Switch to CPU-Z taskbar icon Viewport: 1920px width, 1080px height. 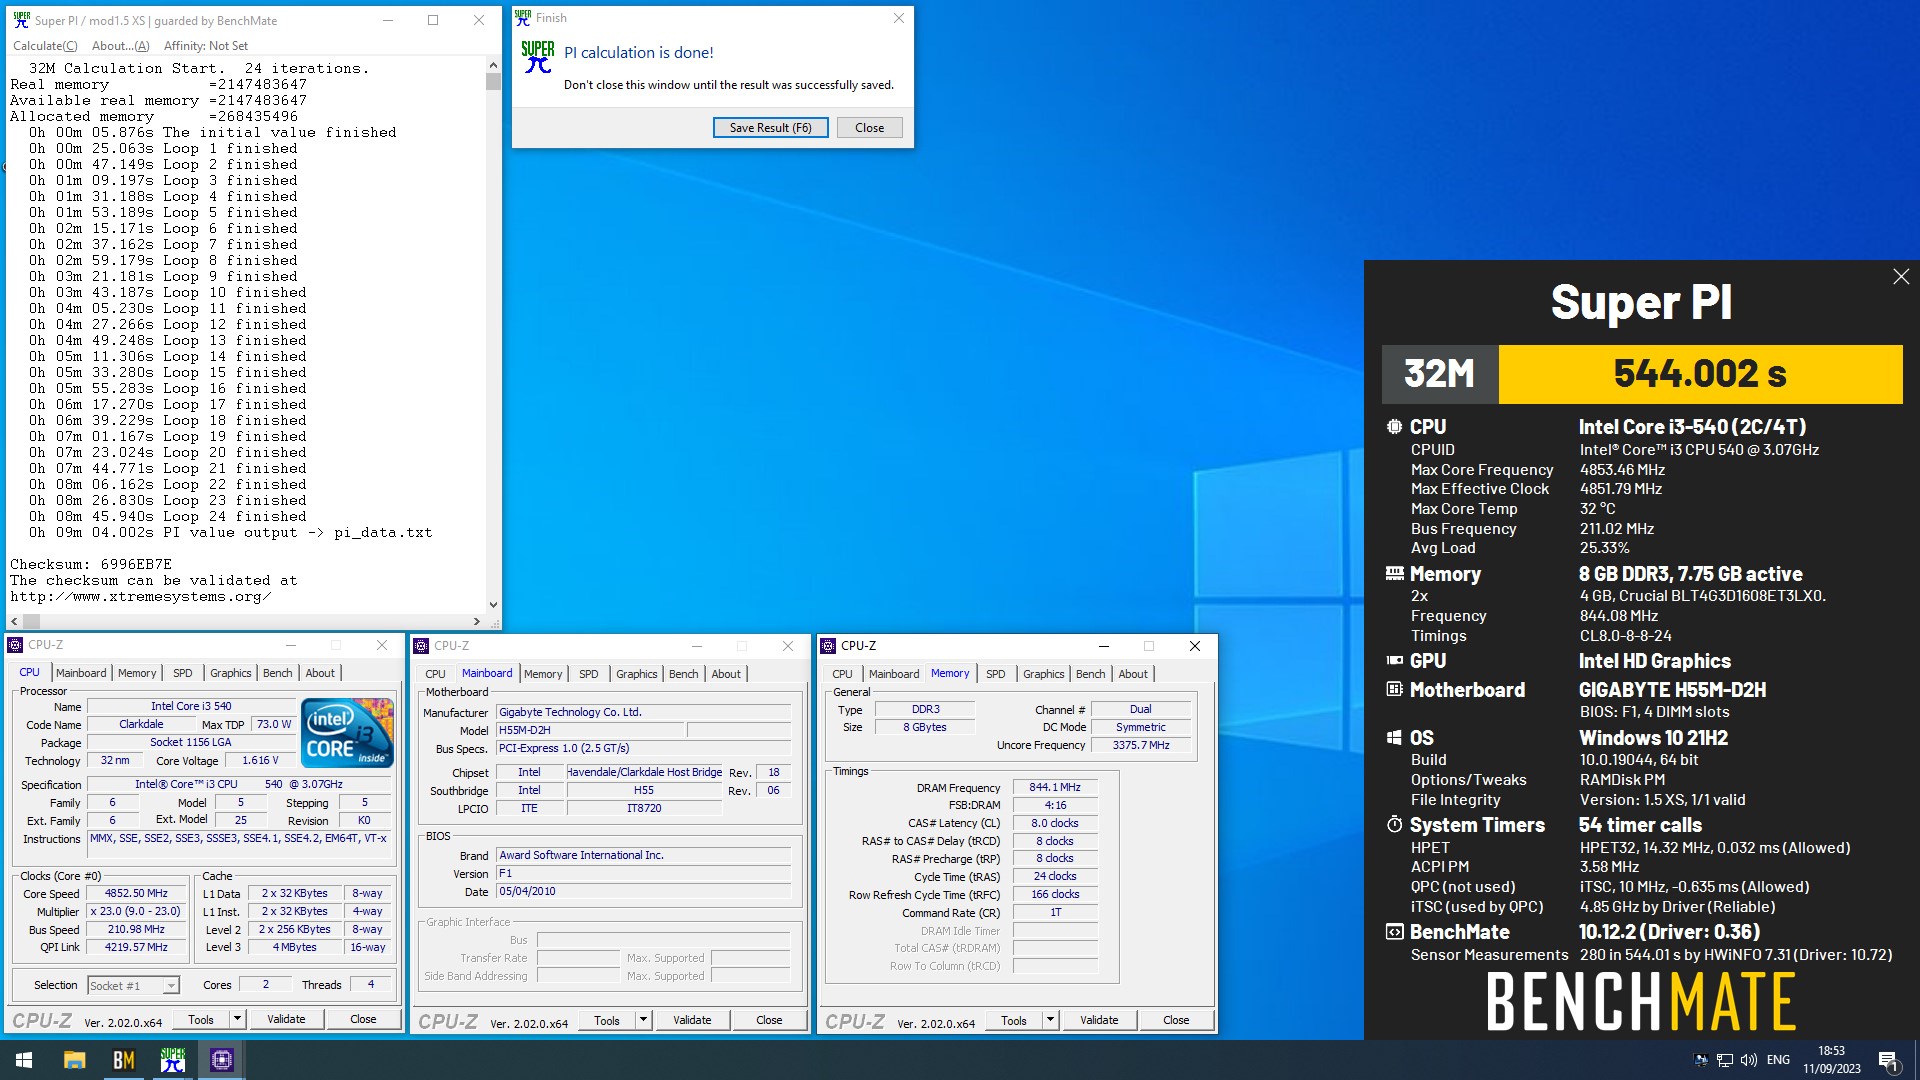222,1060
